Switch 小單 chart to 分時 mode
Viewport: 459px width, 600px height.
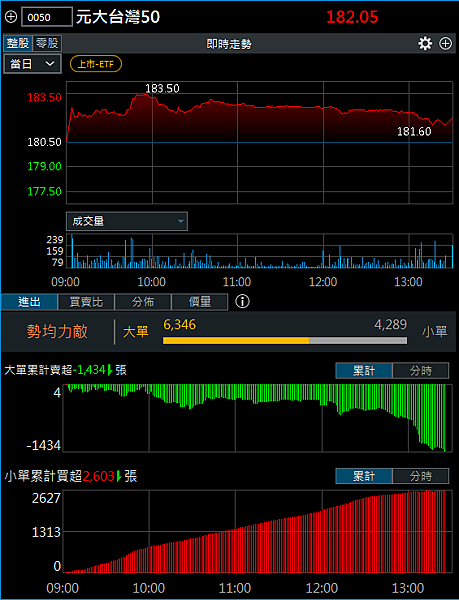[x=420, y=476]
